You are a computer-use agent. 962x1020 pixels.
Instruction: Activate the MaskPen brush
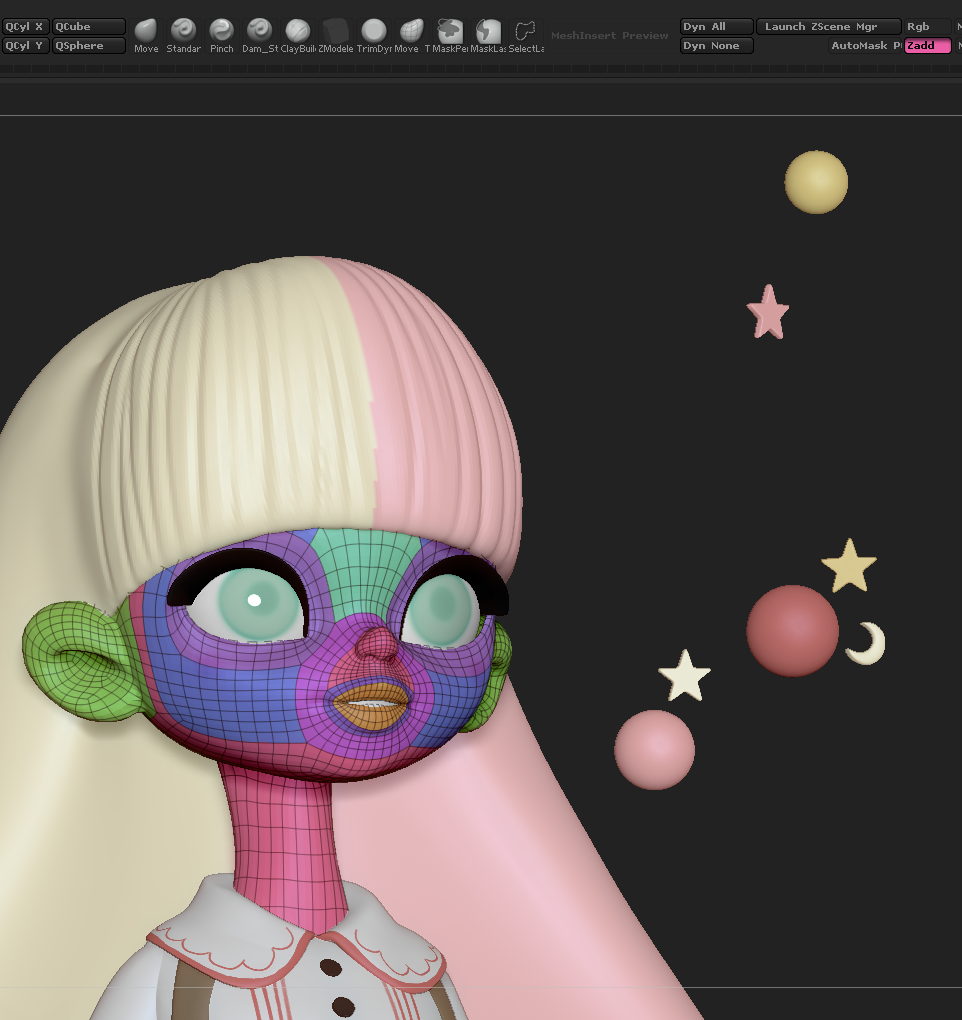[x=449, y=36]
